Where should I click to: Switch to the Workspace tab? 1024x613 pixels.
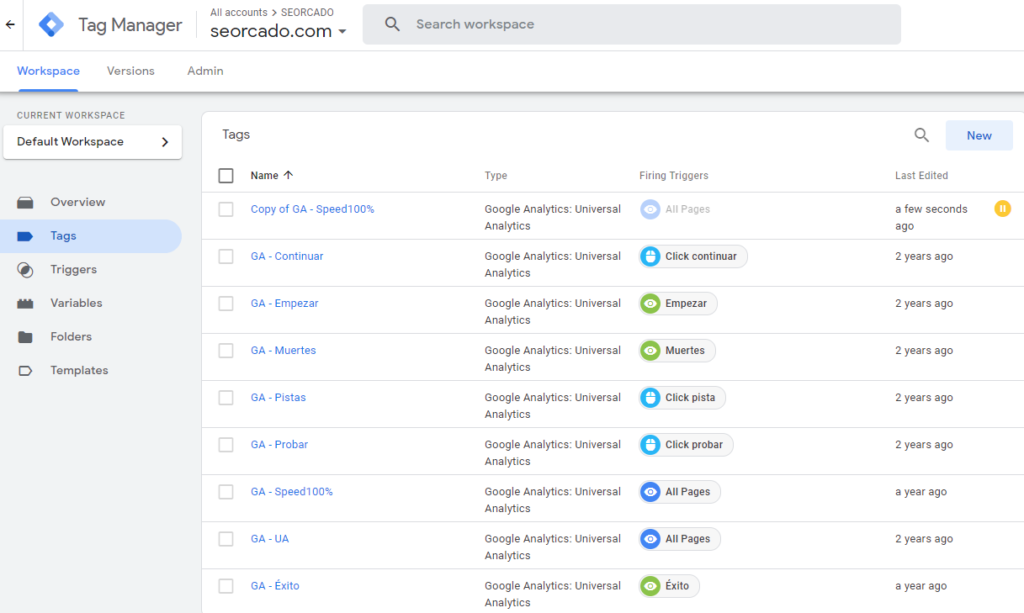48,71
